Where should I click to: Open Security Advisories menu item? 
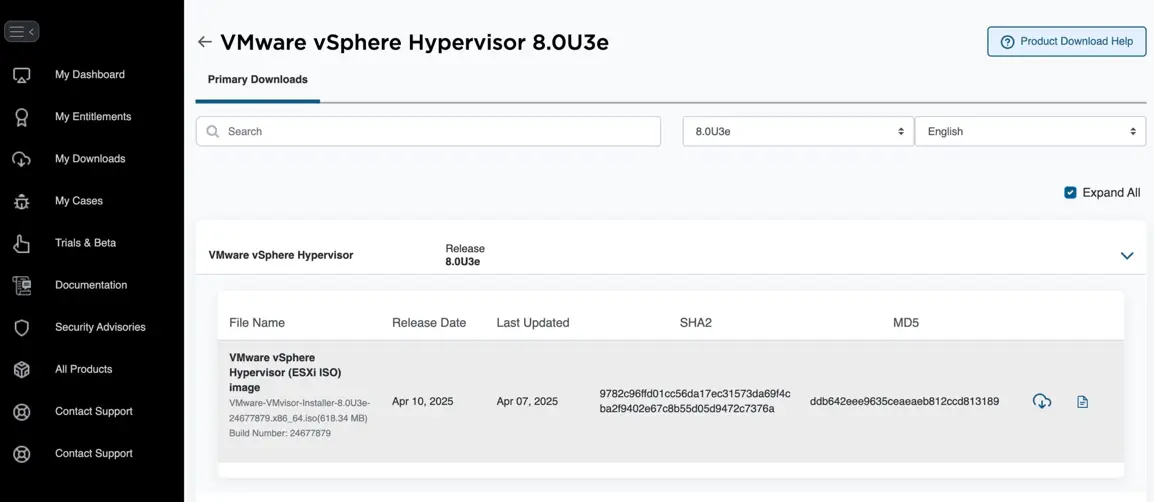(100, 327)
